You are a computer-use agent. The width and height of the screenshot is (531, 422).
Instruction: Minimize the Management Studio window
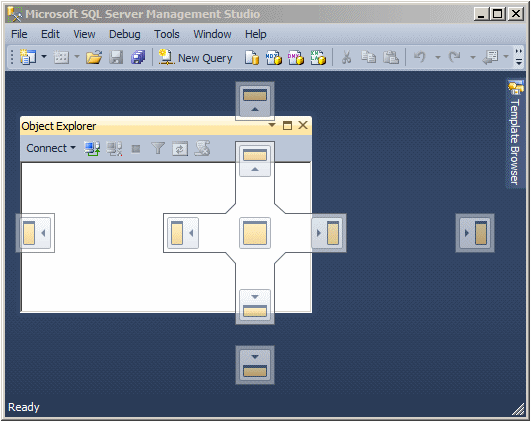coord(481,14)
